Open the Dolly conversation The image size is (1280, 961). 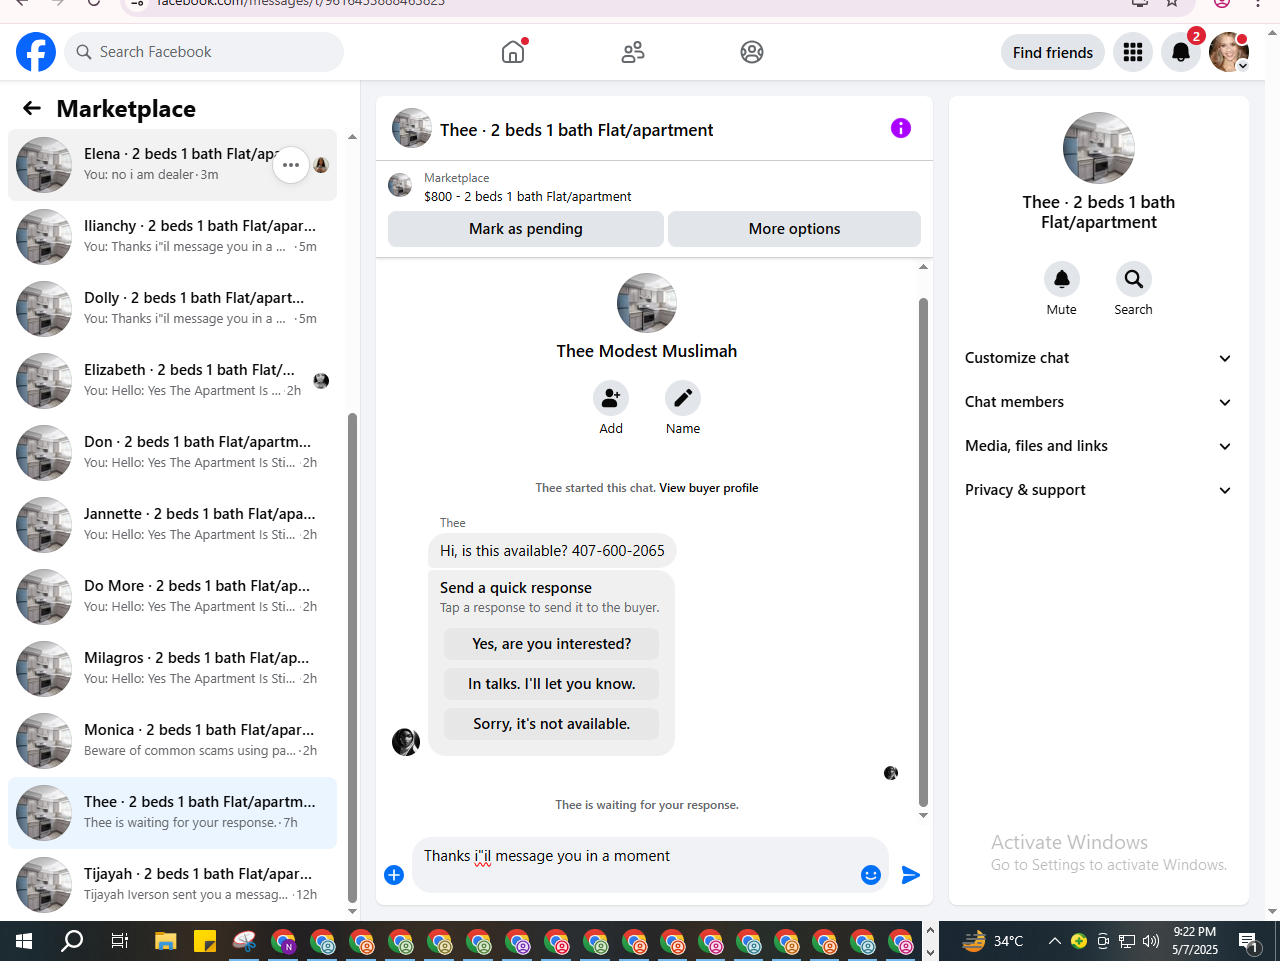[x=172, y=309]
